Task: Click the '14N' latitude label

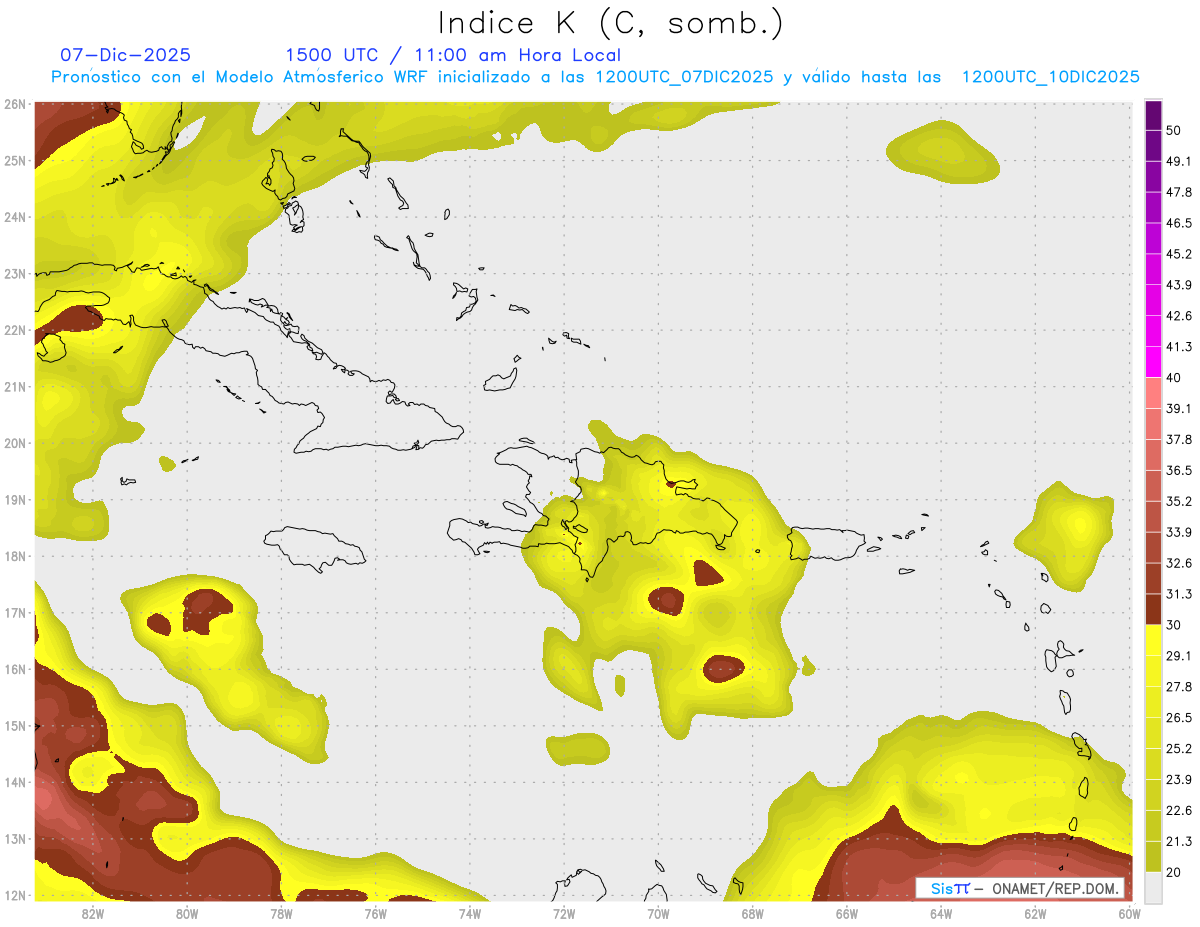Action: coord(15,782)
